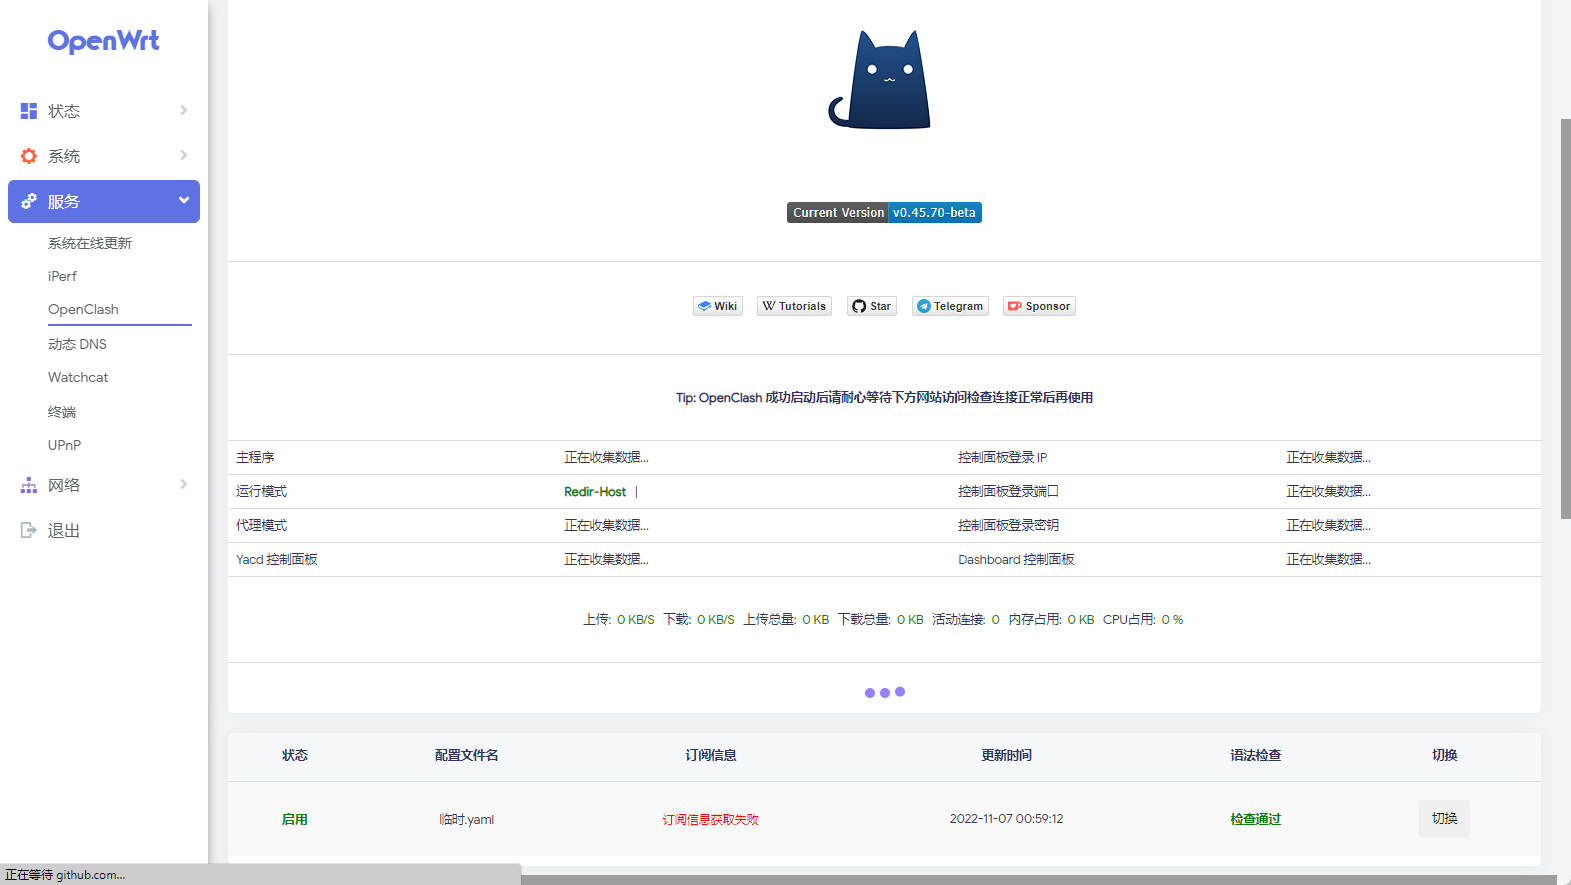Click the Current Version v0.45.70-beta badge

tap(884, 212)
